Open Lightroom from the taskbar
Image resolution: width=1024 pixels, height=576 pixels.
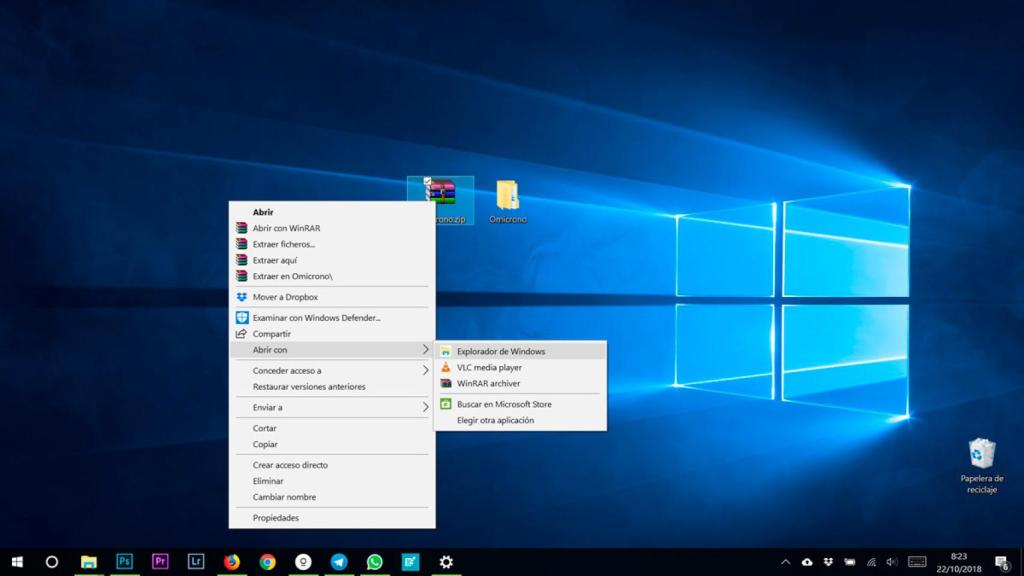click(x=196, y=562)
